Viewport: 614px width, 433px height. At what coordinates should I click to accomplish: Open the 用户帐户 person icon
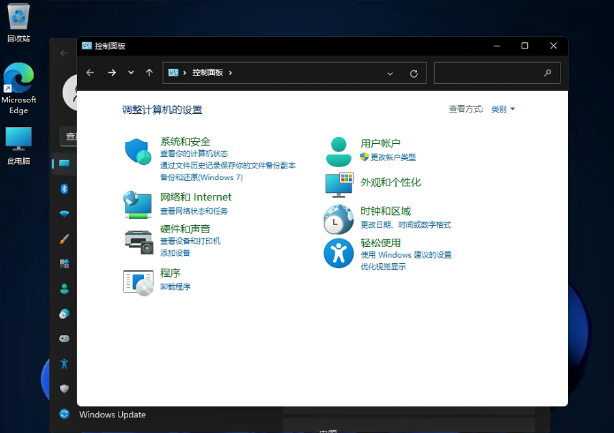(339, 152)
